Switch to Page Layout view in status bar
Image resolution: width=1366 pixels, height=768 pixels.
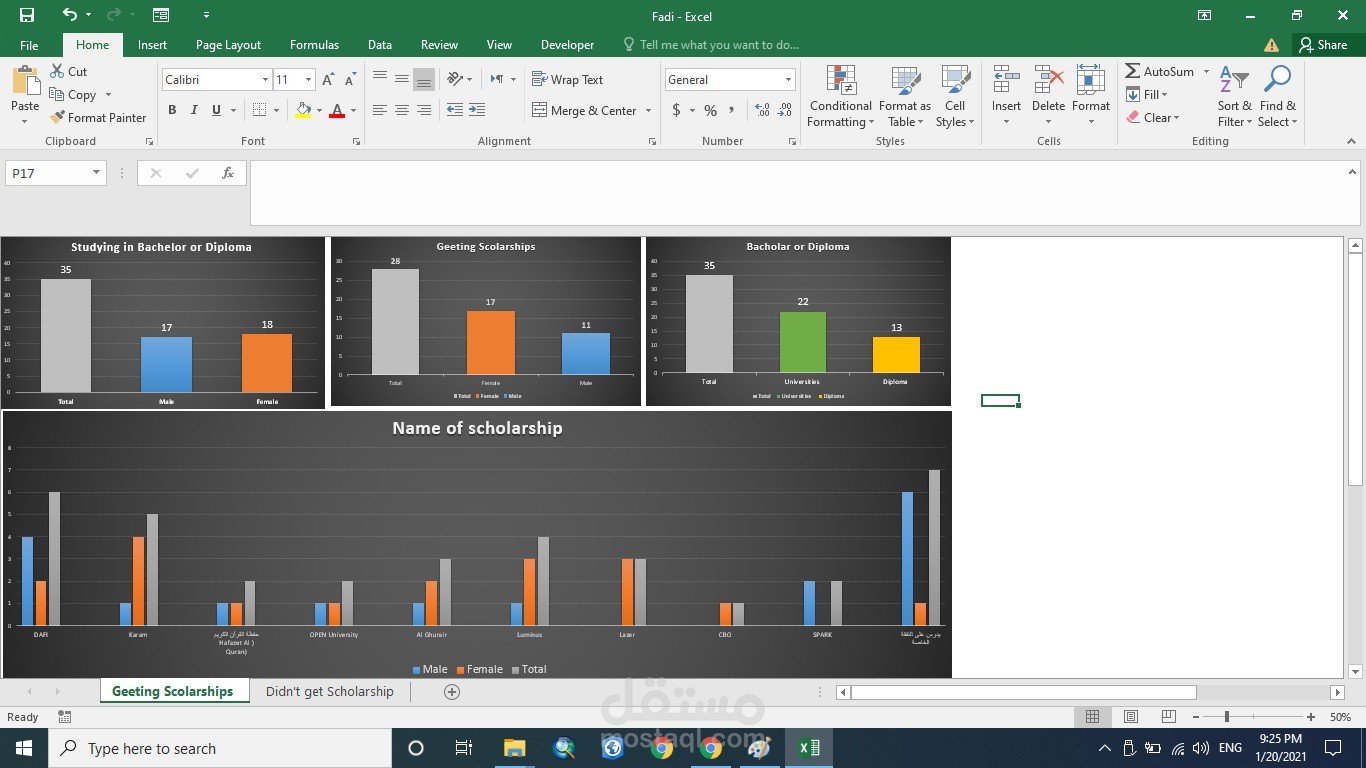coord(1131,717)
